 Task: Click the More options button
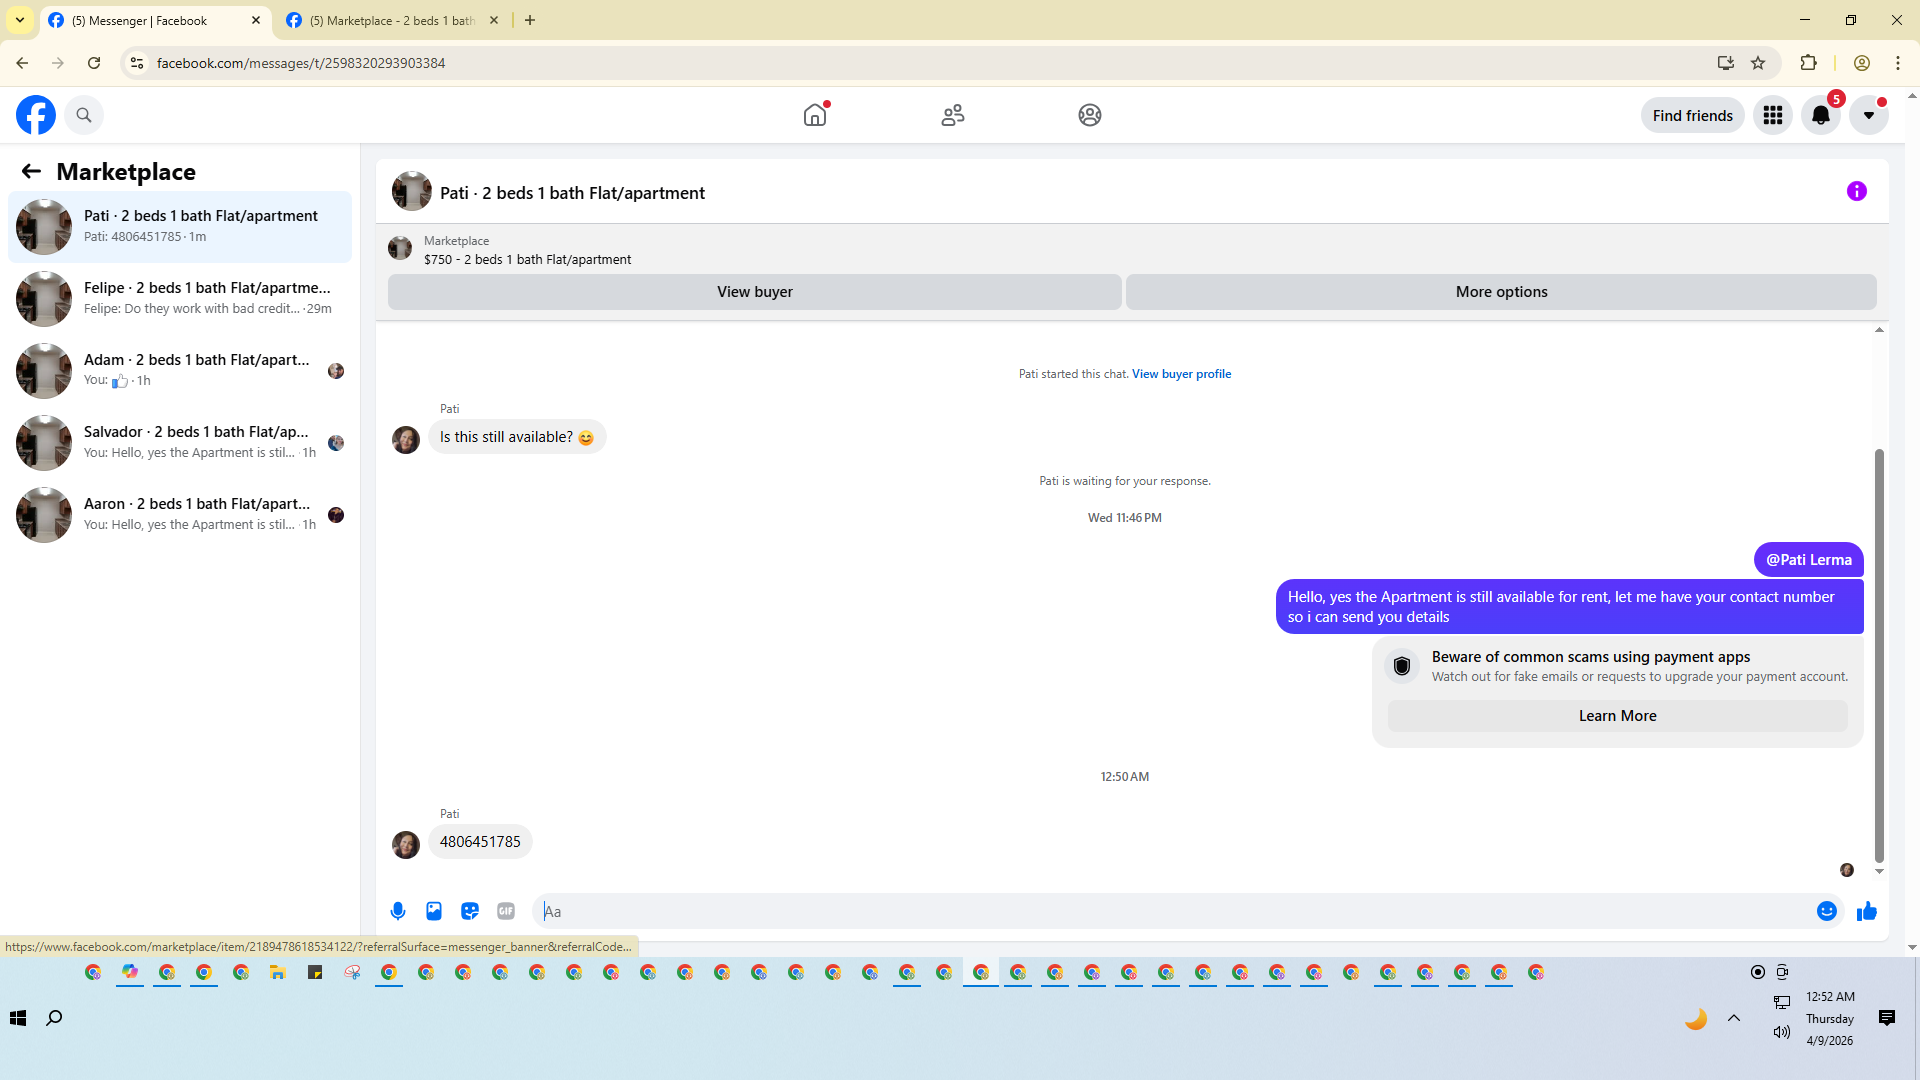point(1500,292)
